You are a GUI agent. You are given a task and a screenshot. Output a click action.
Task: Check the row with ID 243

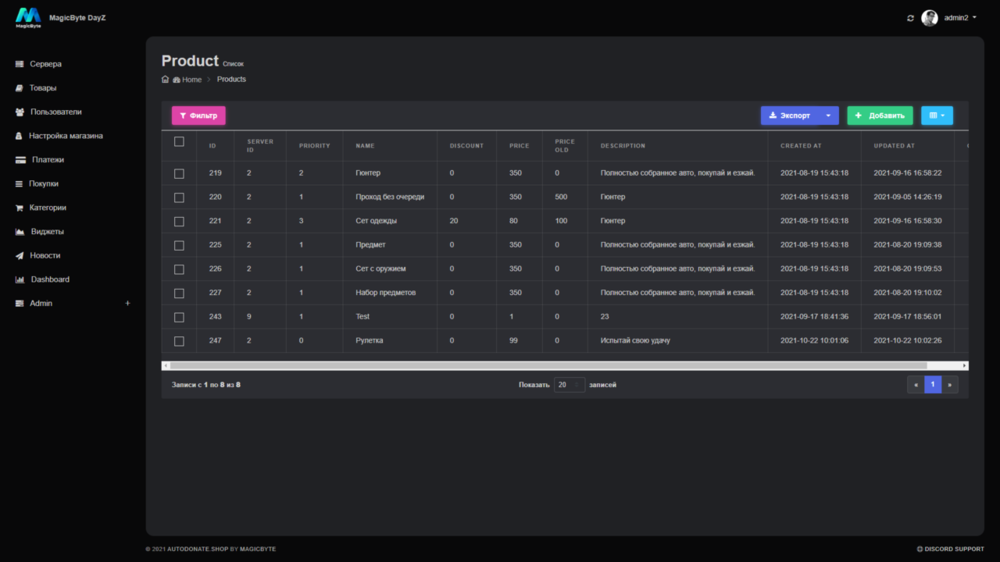(179, 317)
